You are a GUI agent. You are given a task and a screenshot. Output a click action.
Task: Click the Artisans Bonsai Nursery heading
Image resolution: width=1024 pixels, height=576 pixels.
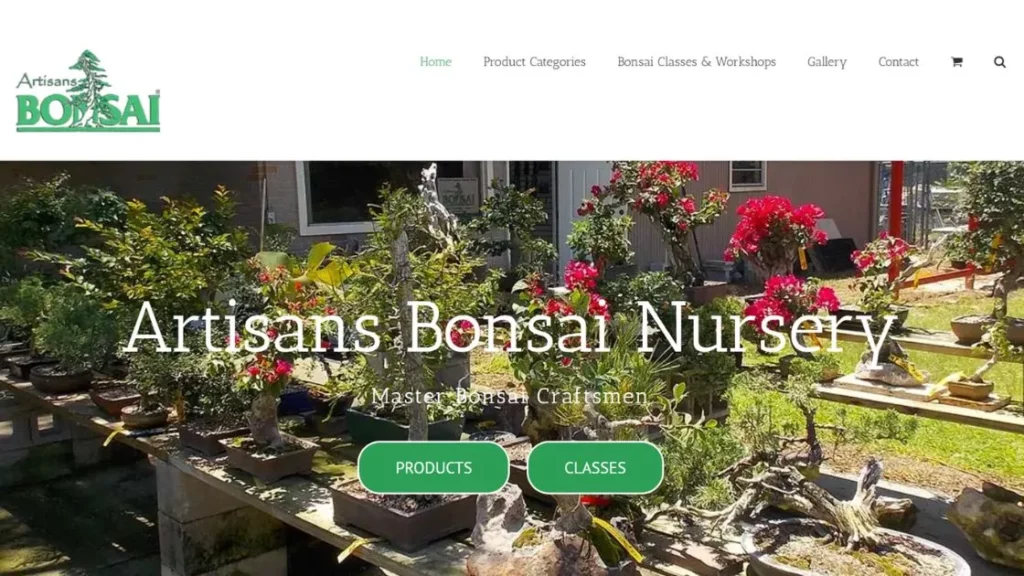(x=510, y=328)
